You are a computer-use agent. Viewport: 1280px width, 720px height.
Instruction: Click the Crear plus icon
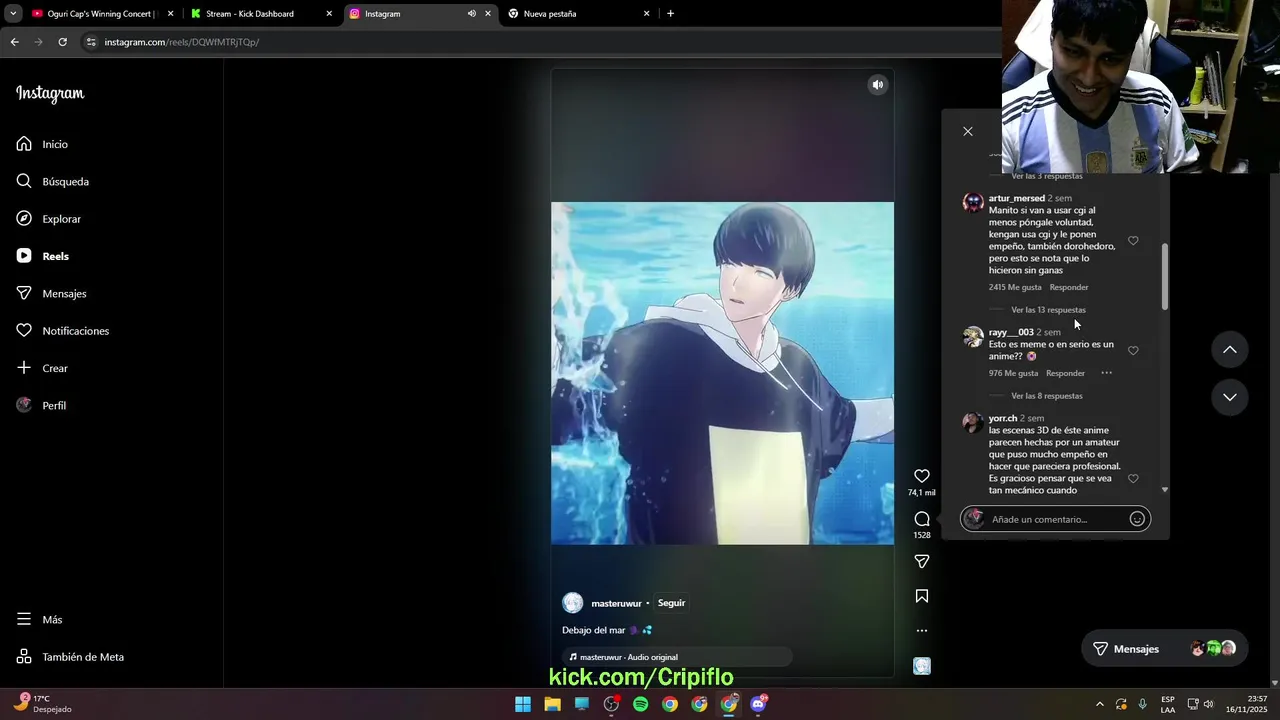point(24,368)
